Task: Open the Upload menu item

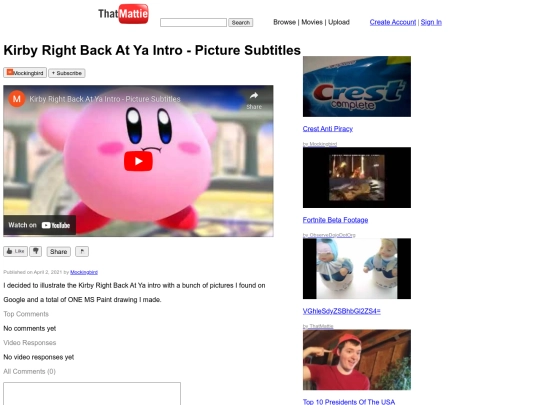Action: click(339, 22)
